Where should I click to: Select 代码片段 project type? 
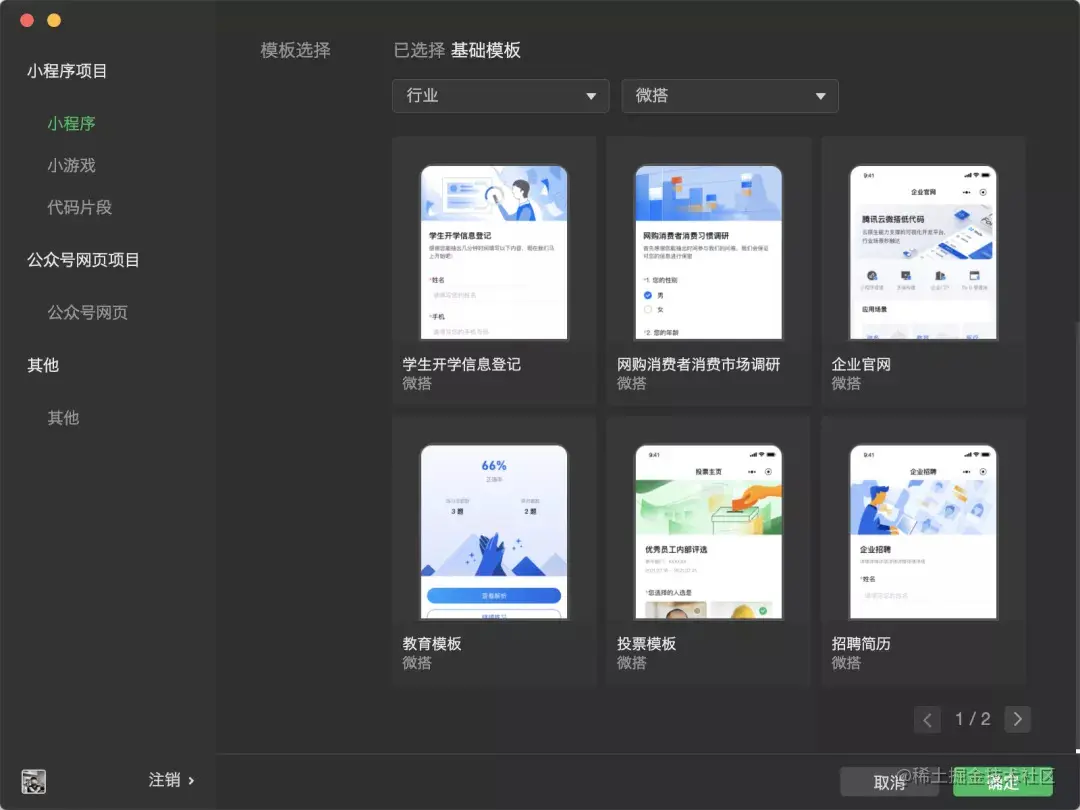(81, 207)
